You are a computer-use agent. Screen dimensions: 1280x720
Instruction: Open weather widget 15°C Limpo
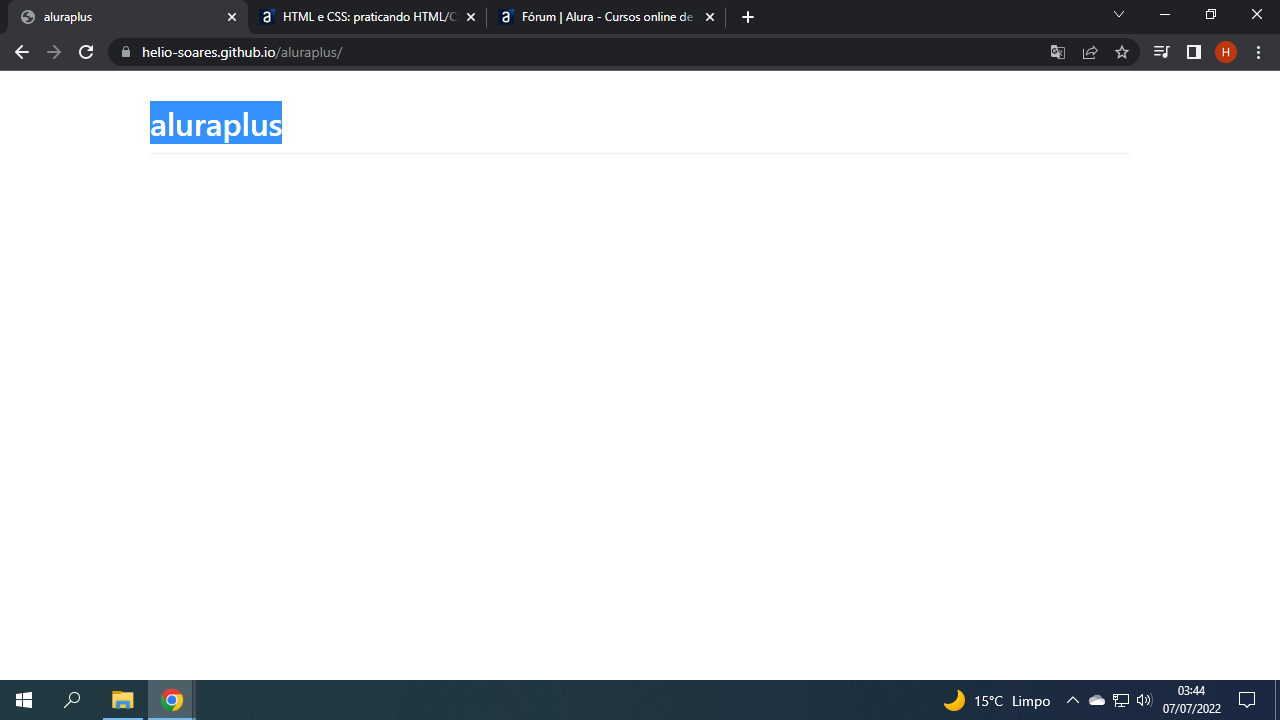coord(997,701)
